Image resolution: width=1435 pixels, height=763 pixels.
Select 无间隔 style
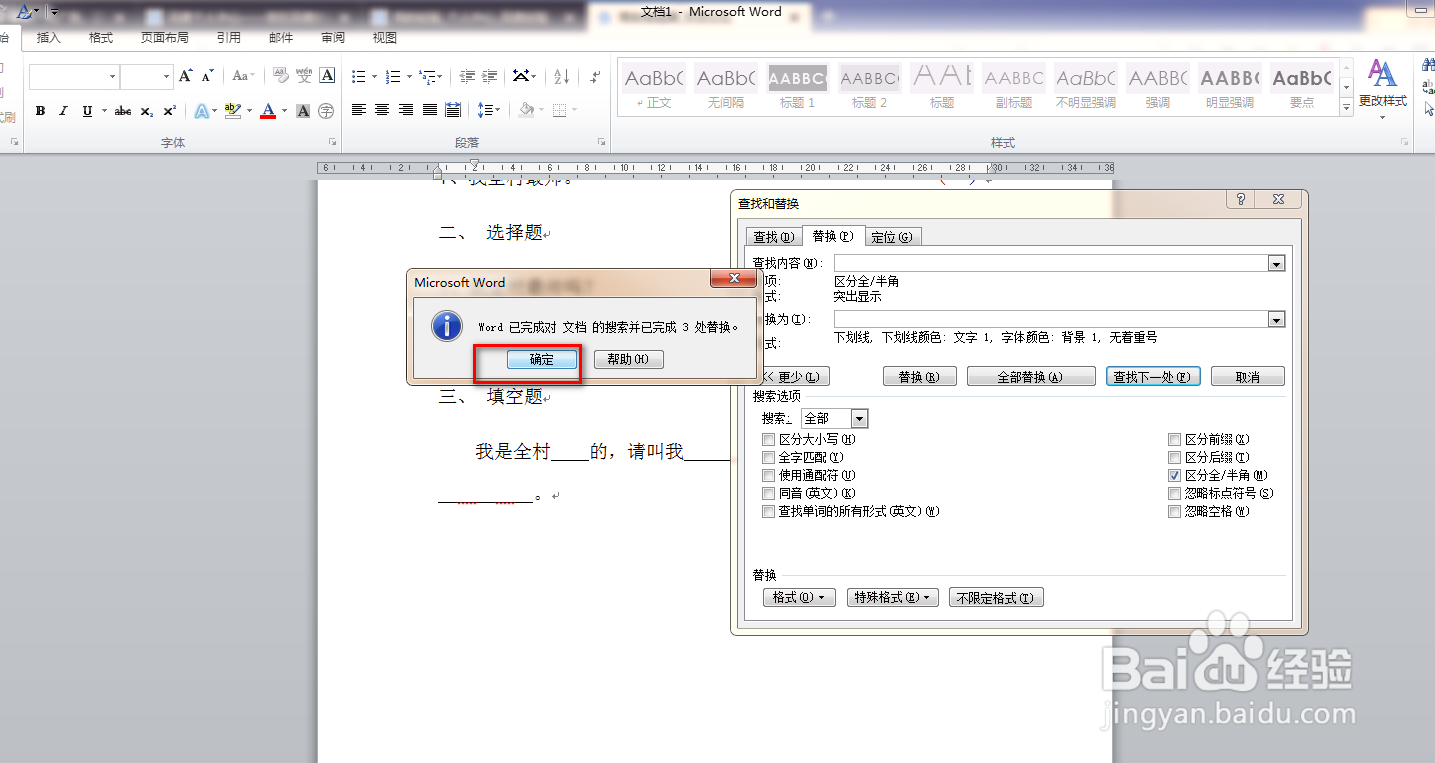point(726,86)
